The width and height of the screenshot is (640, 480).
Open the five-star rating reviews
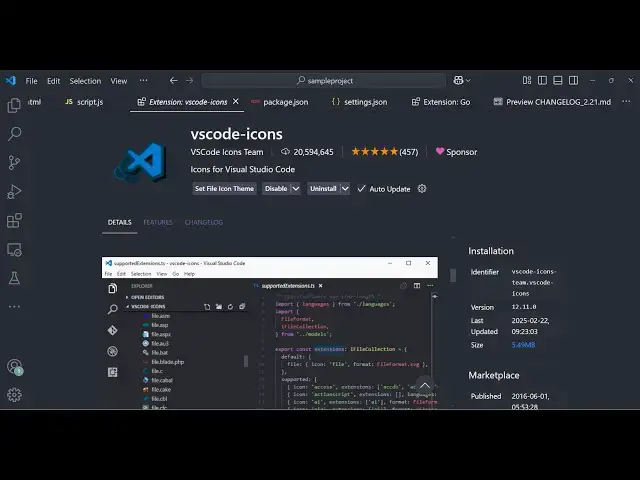(x=385, y=152)
